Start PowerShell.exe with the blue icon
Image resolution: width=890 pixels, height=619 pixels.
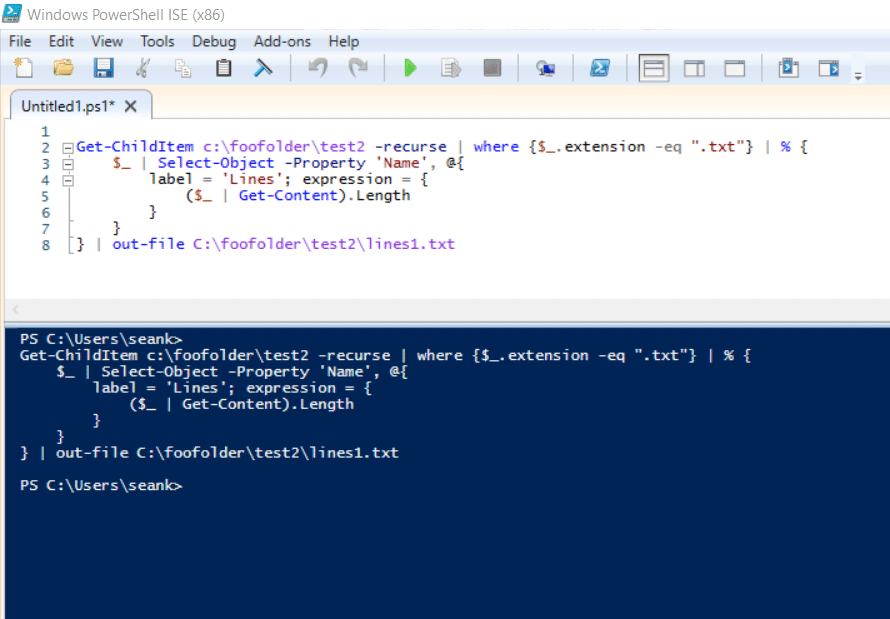click(x=600, y=68)
